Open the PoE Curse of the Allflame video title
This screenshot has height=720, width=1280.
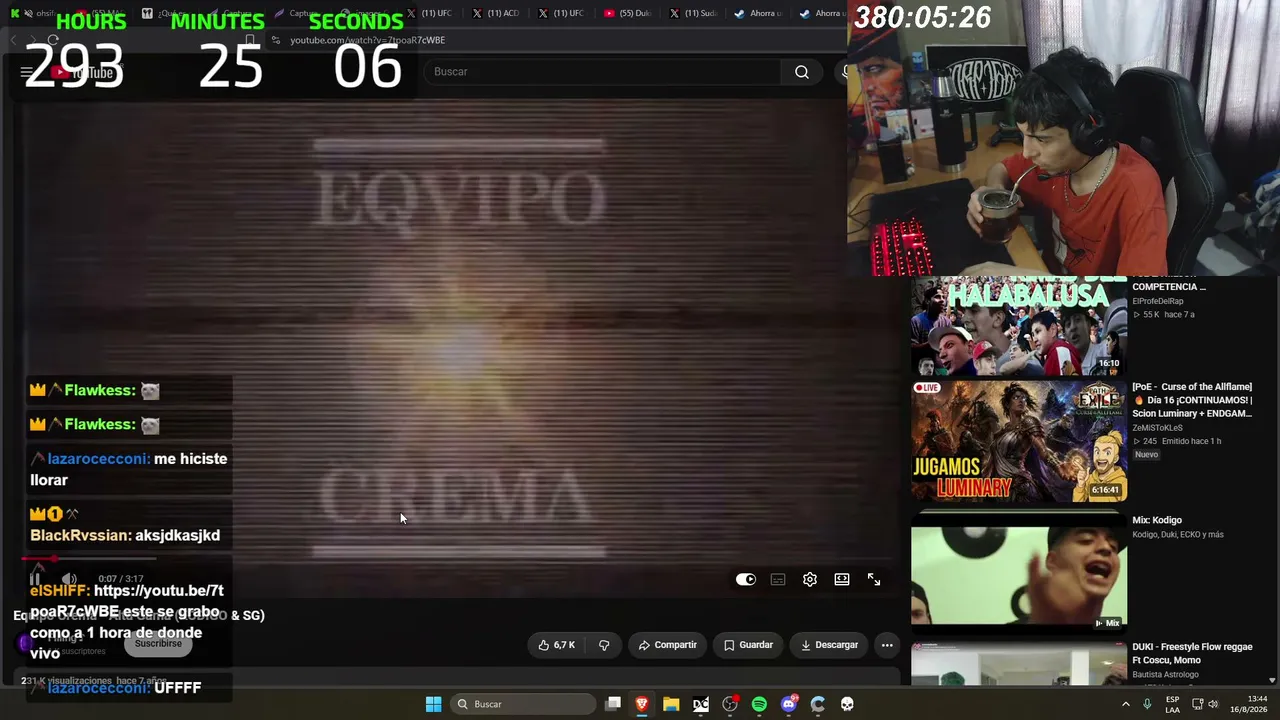1192,400
